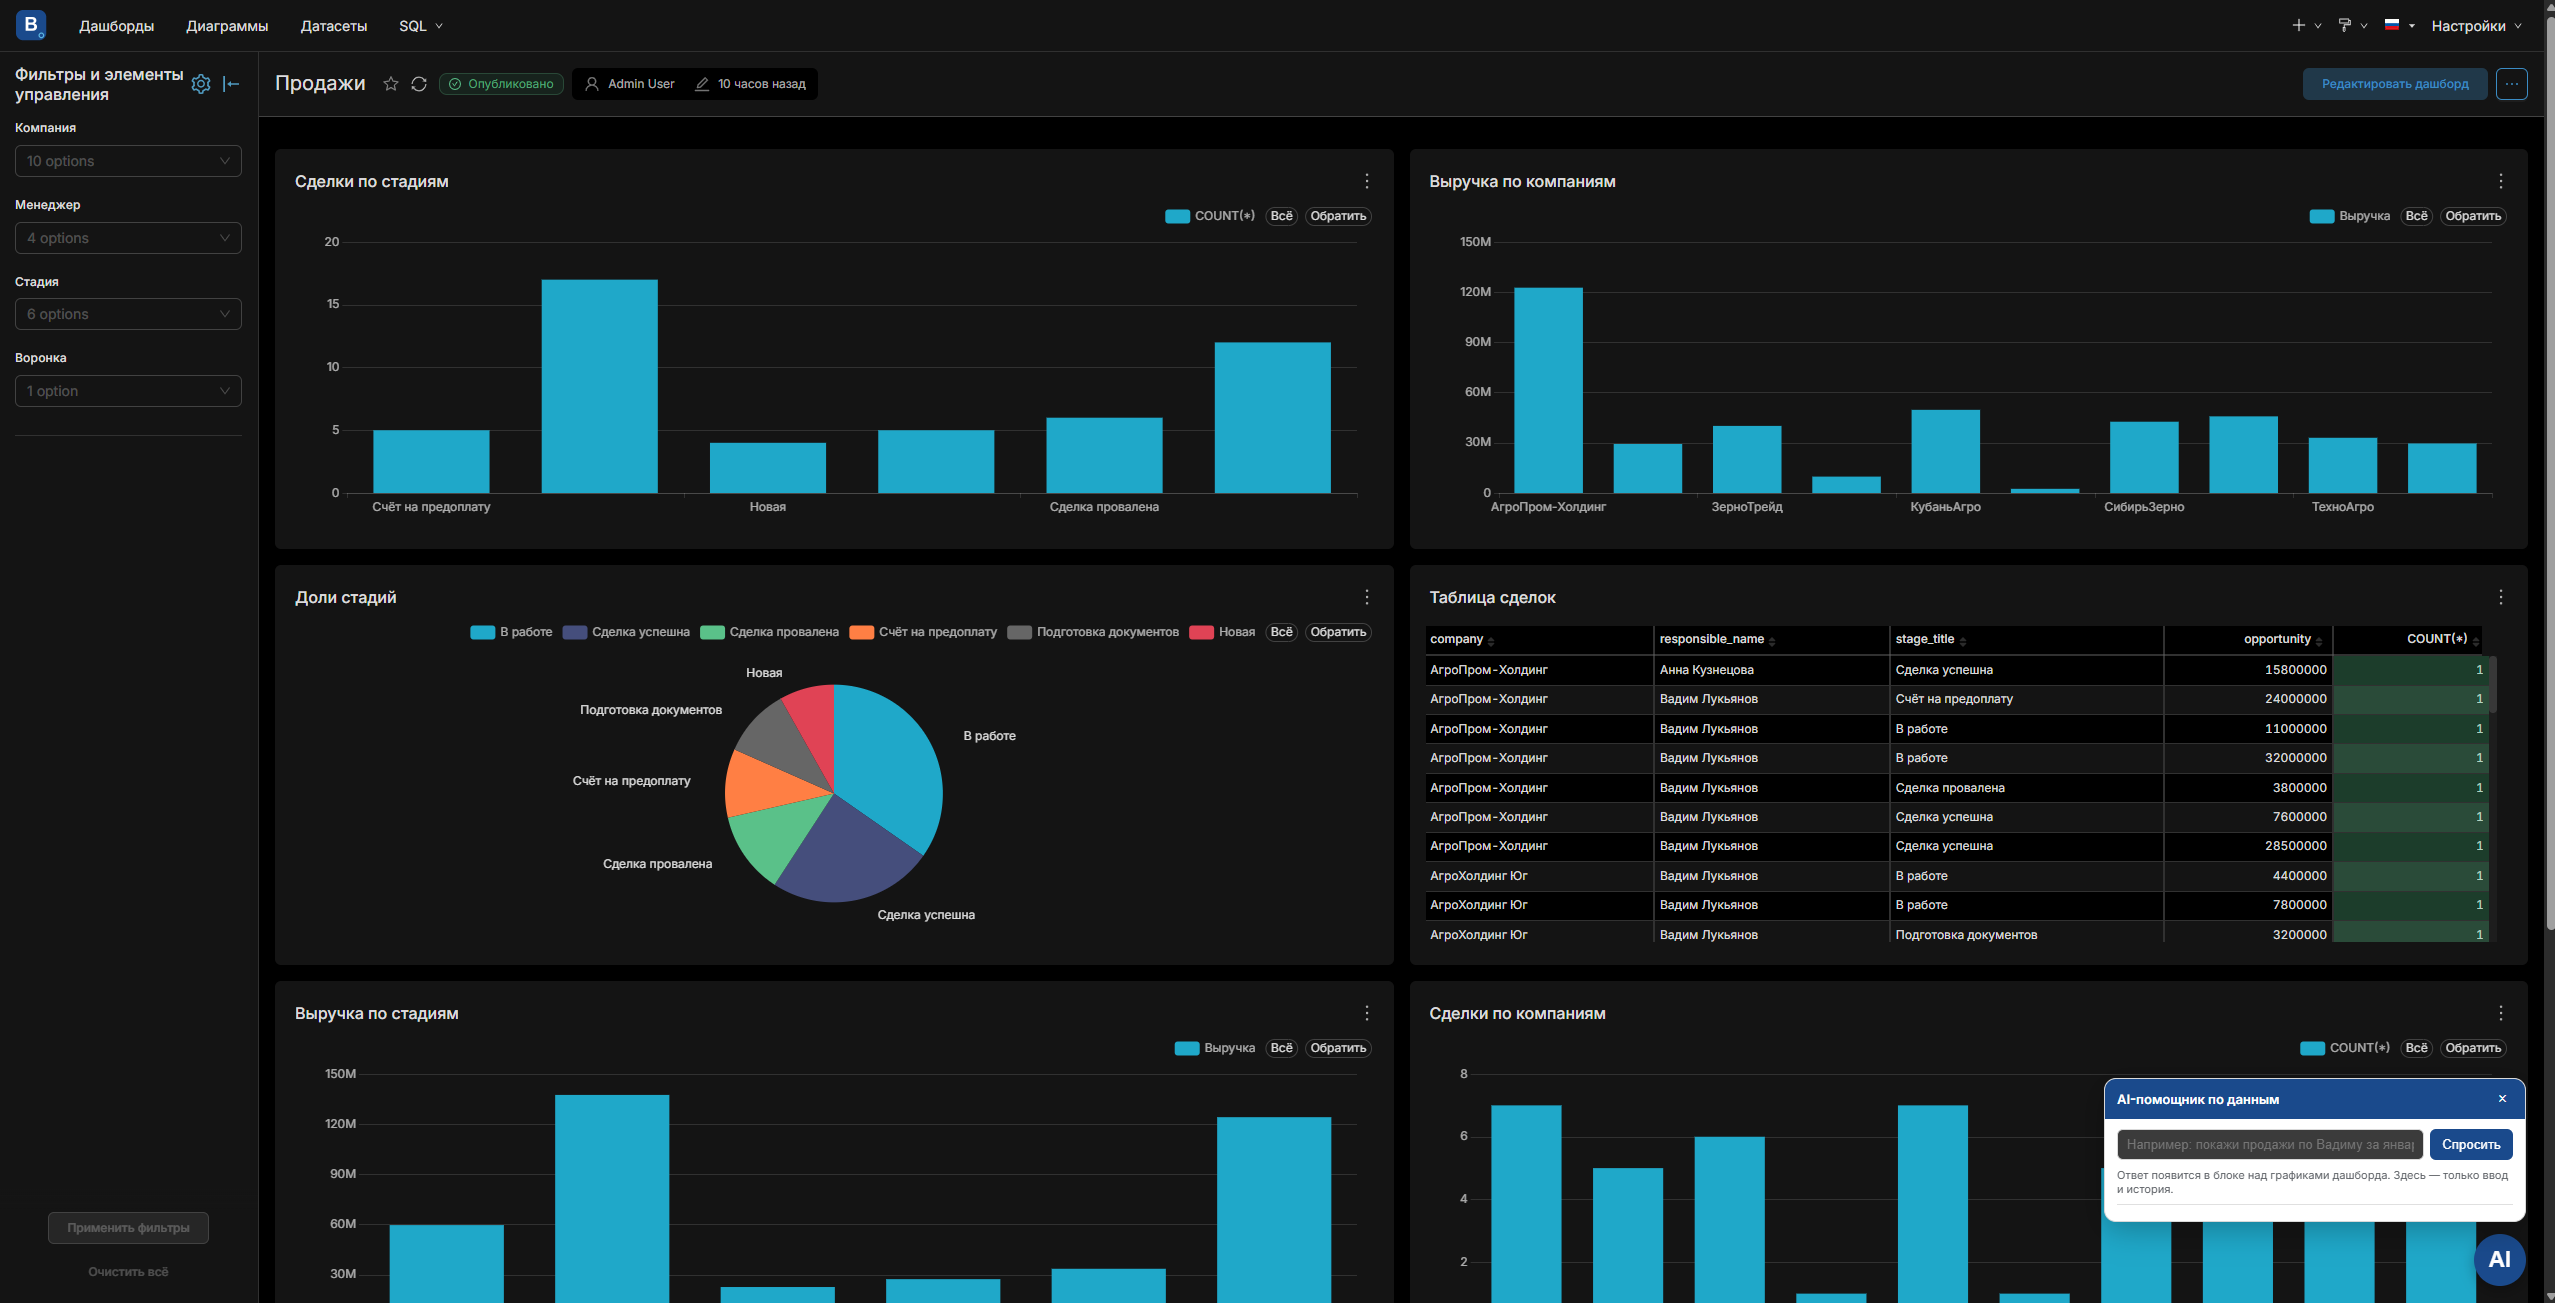Open the three-dot menu next to Редактировать дашборд
Screen dimensions: 2555x1303
(x=2511, y=84)
